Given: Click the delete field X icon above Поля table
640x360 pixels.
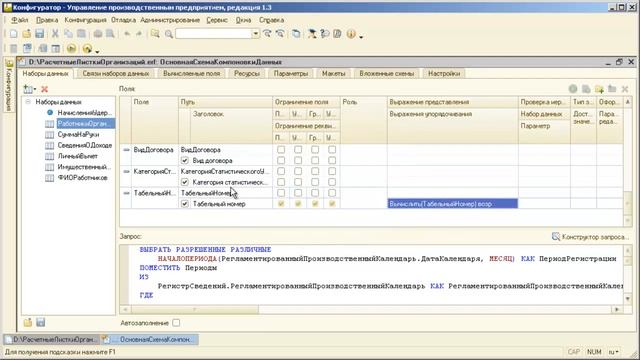Looking at the screenshot, I should [x=624, y=89].
